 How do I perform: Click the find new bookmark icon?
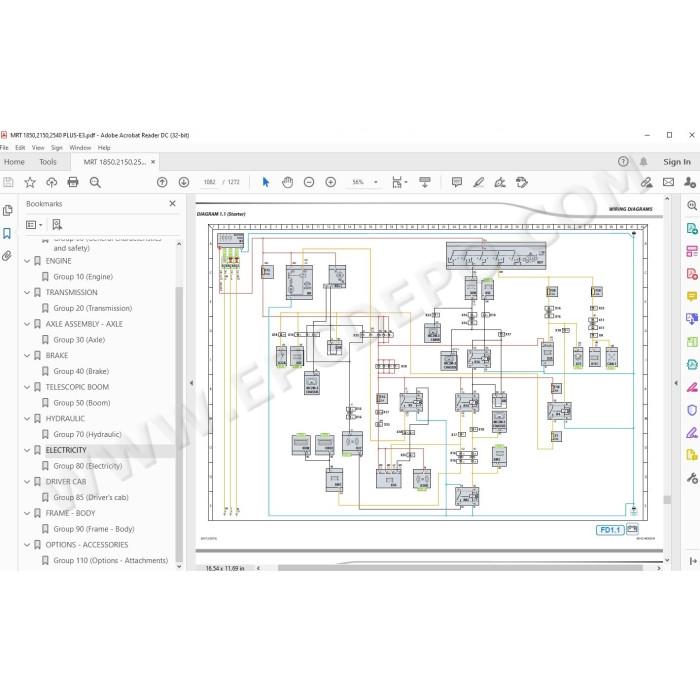click(57, 225)
